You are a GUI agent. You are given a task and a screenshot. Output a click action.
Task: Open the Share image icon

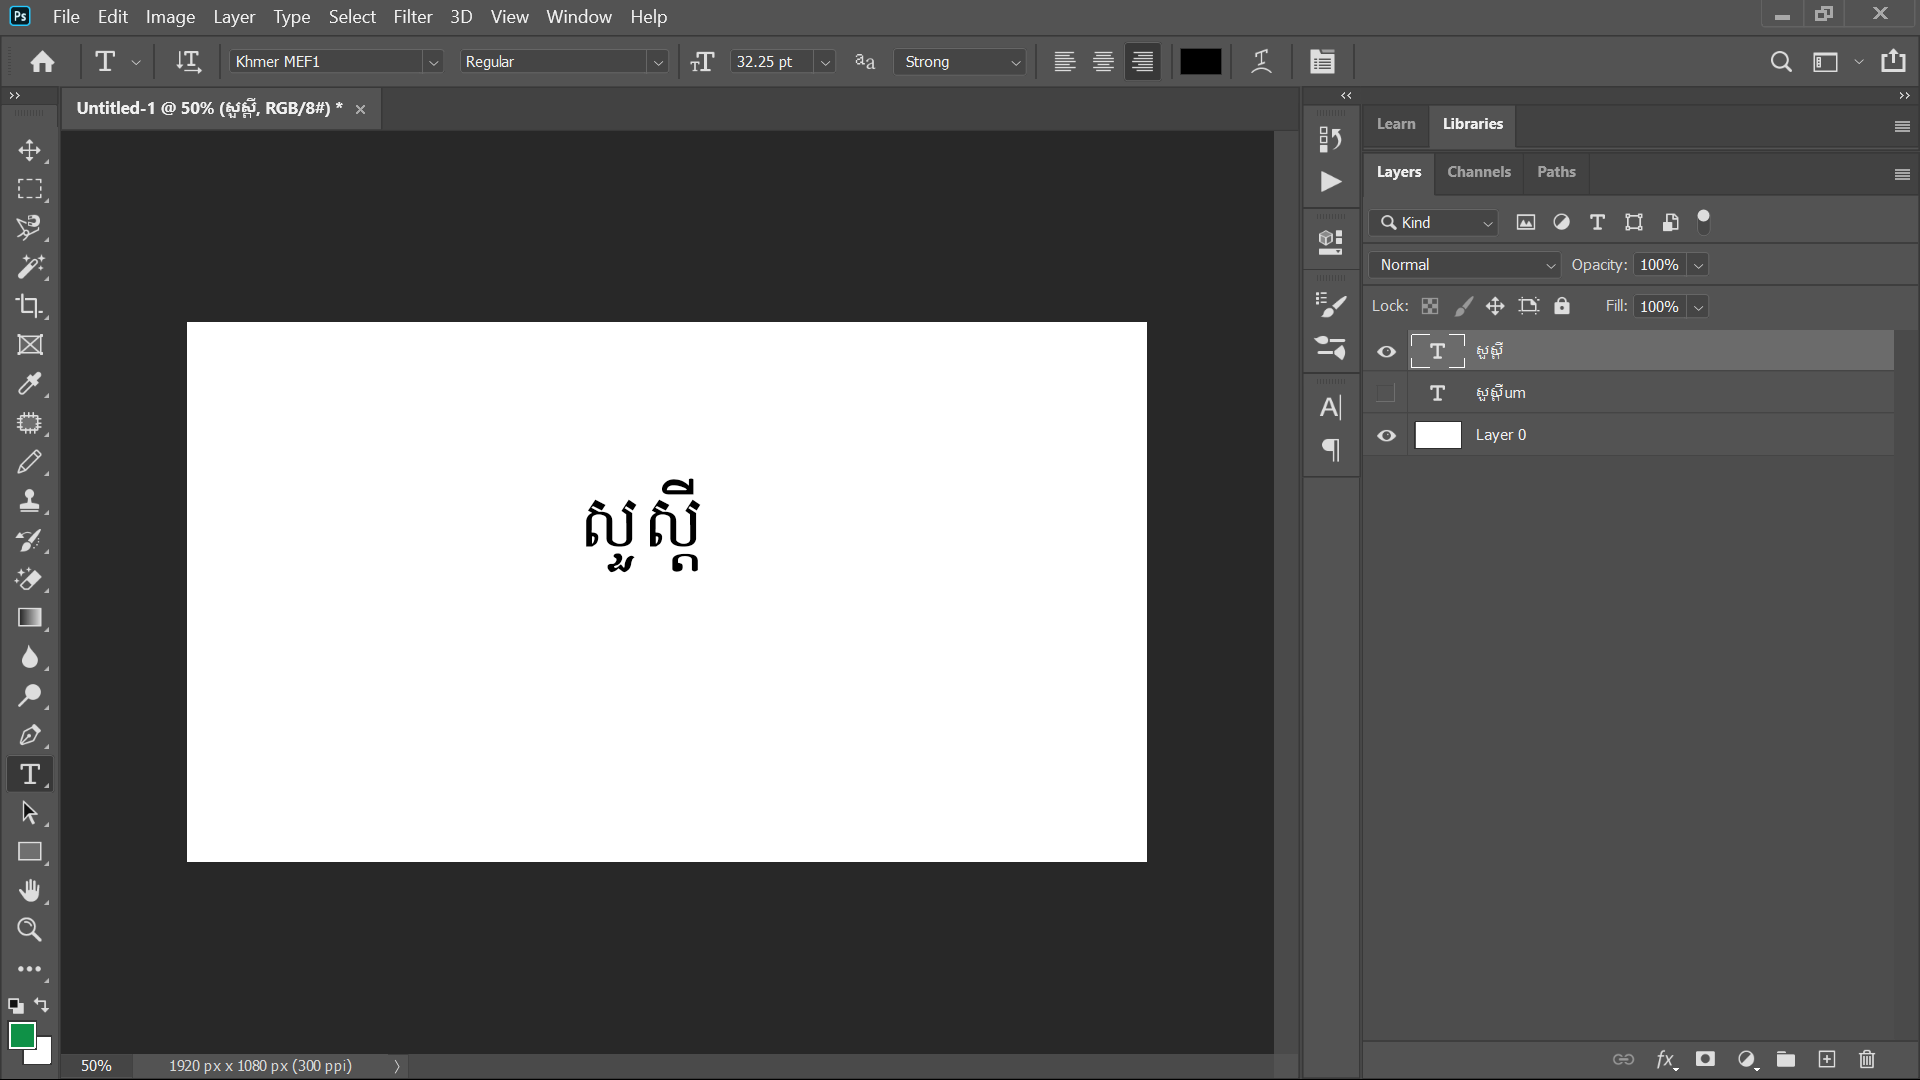point(1893,61)
